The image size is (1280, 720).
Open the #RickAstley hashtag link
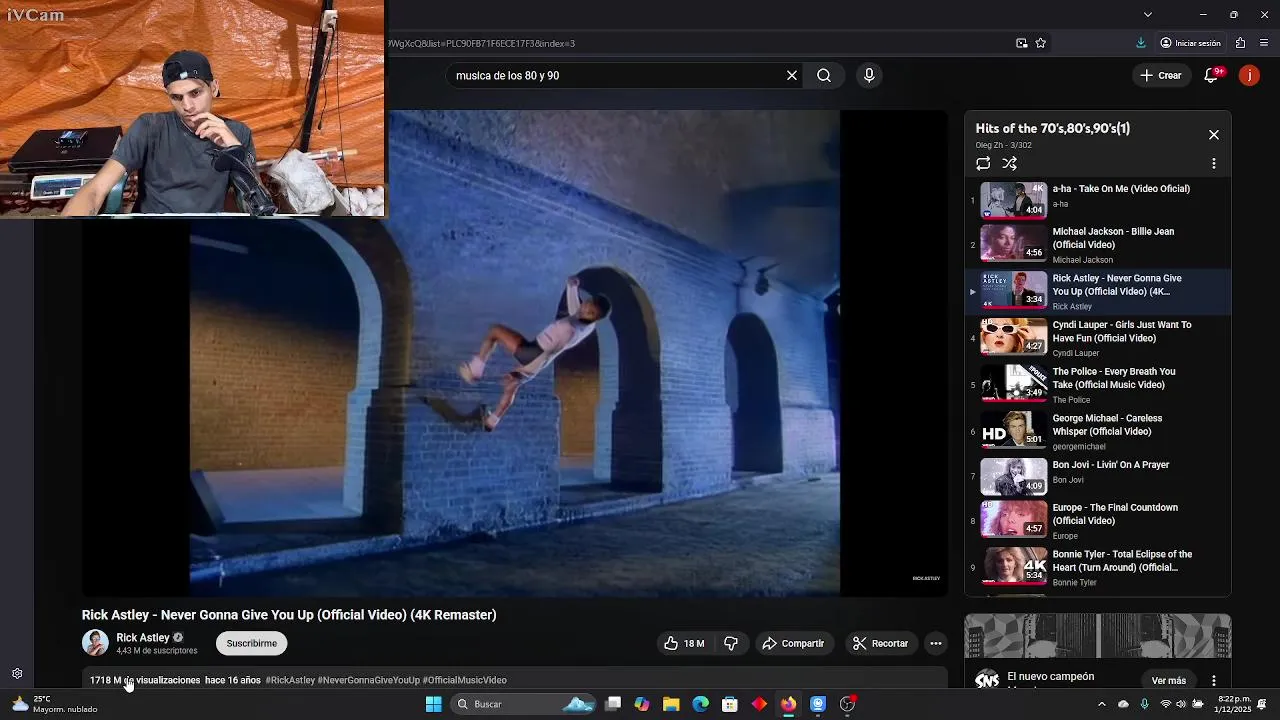pyautogui.click(x=290, y=680)
